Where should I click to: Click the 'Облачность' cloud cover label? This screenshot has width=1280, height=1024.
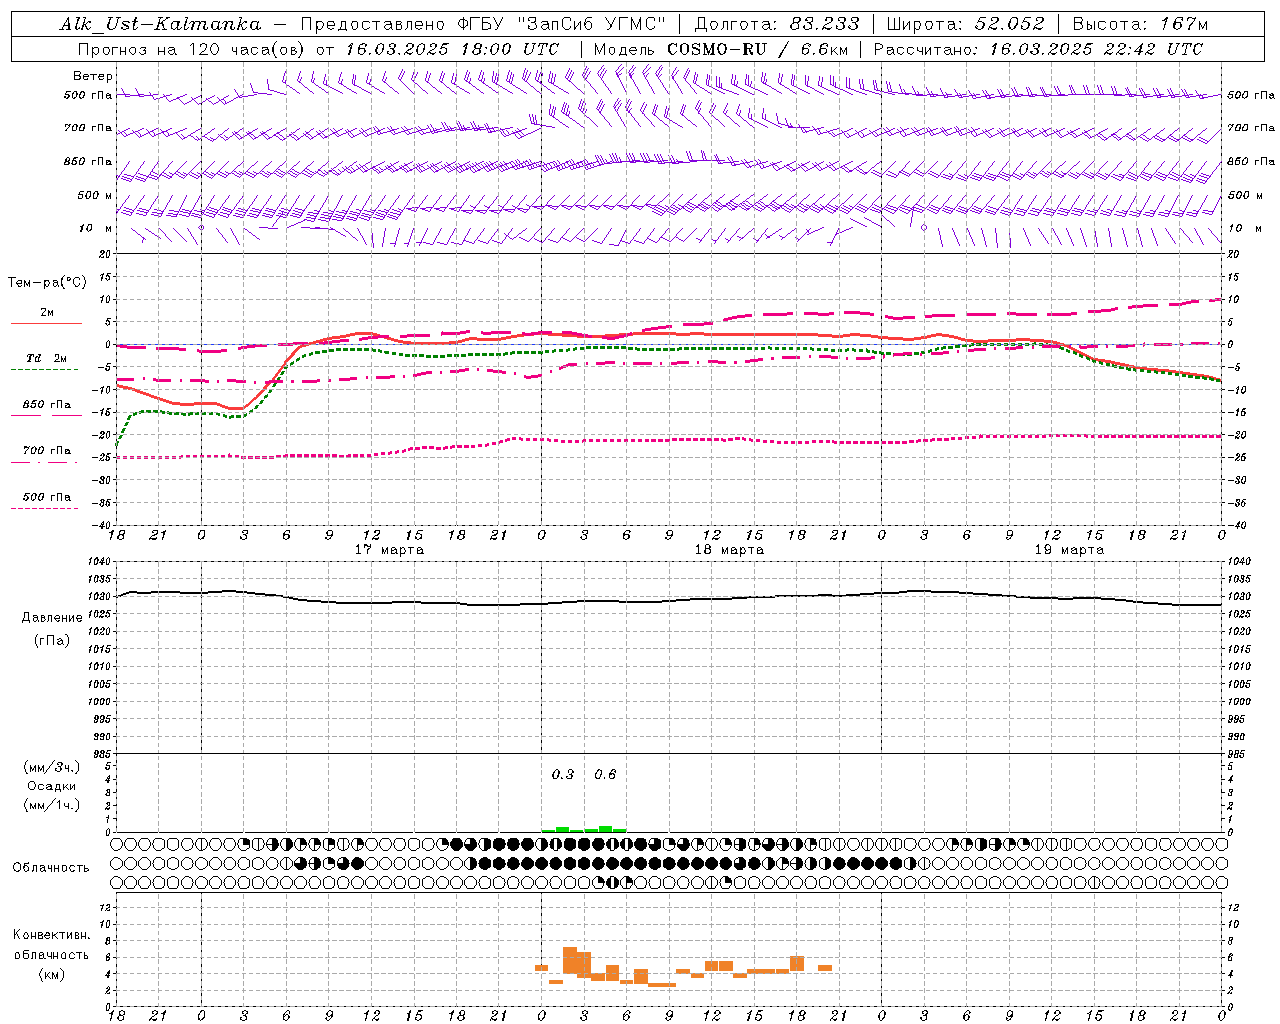tap(51, 868)
